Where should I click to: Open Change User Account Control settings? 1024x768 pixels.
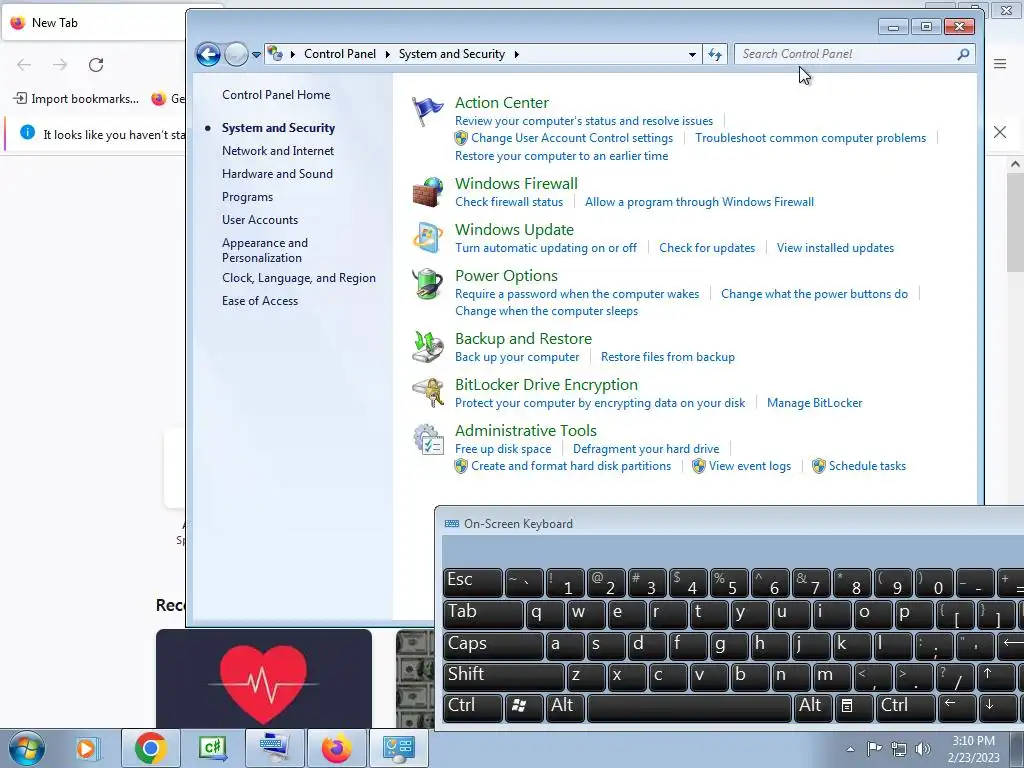click(571, 138)
